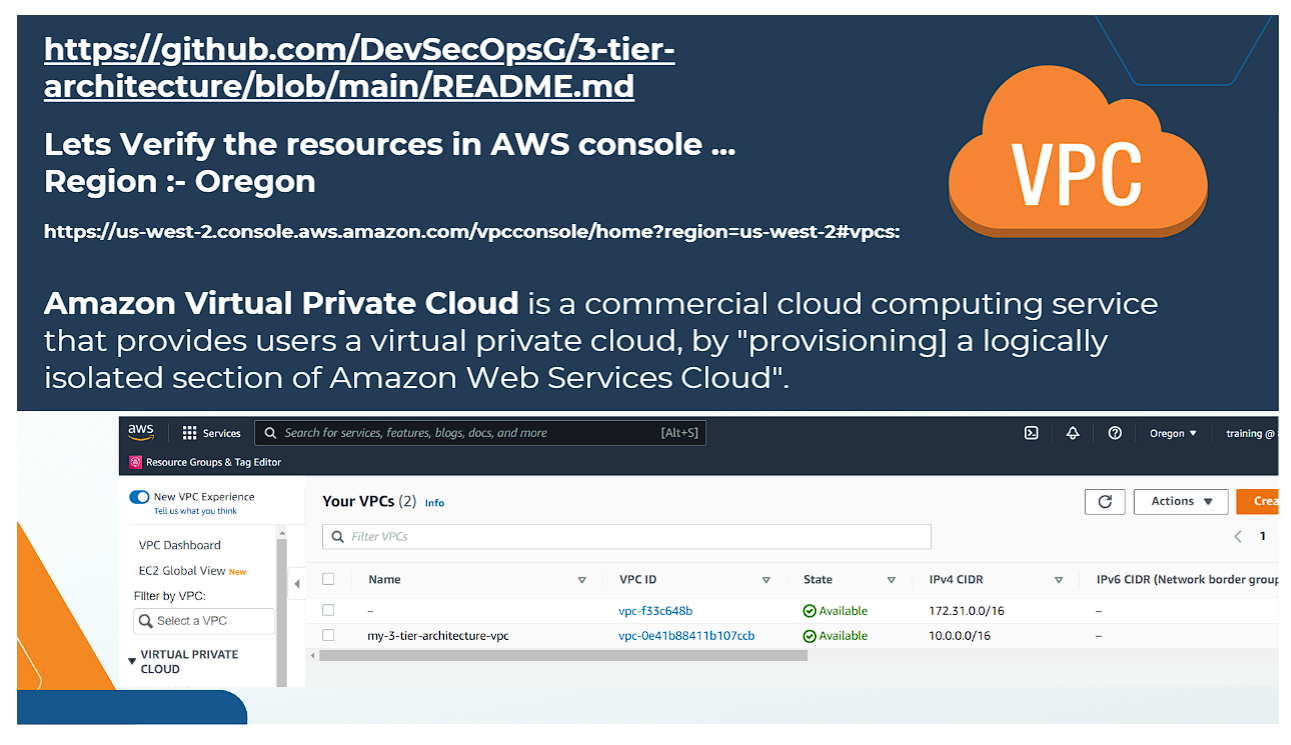Open VPC Dashboard in sidebar
This screenshot has width=1291, height=745.
coord(180,545)
